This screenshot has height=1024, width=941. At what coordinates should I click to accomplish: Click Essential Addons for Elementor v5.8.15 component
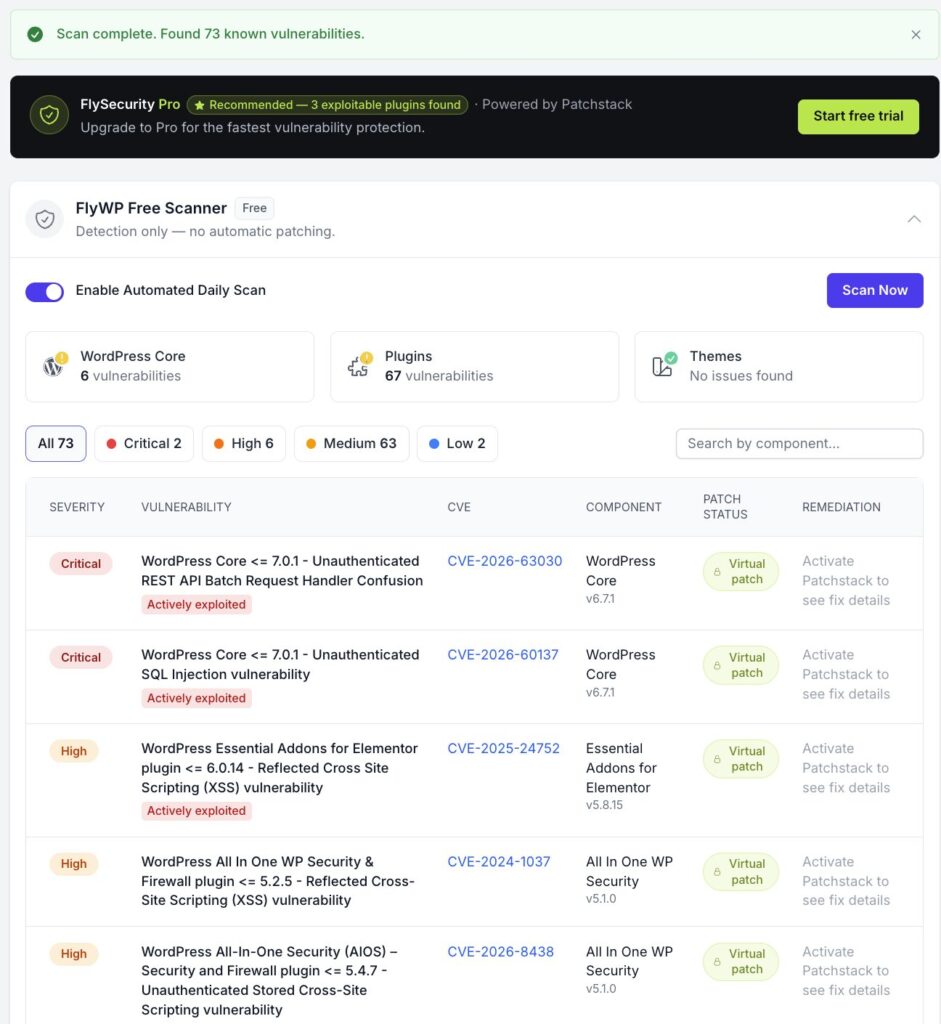(621, 776)
